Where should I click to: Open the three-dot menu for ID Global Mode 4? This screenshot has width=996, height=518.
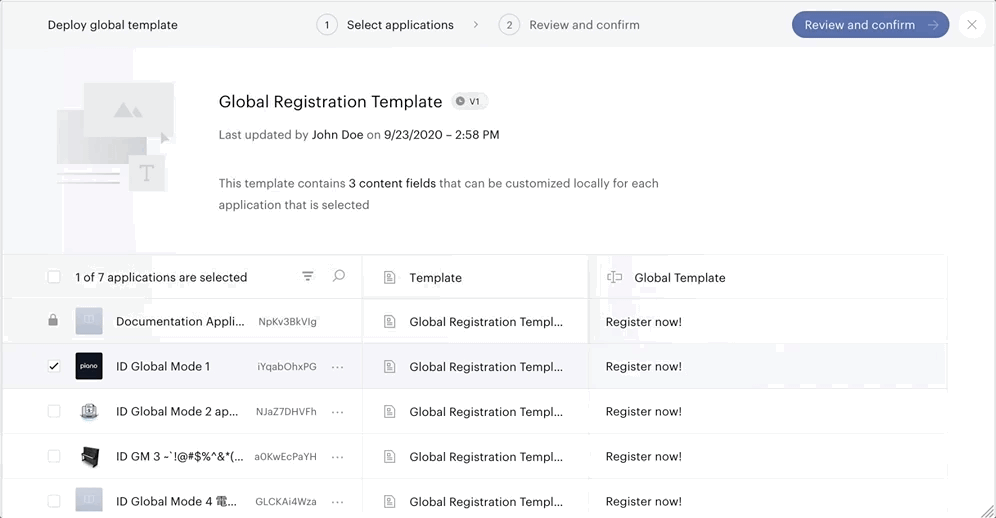tap(337, 502)
